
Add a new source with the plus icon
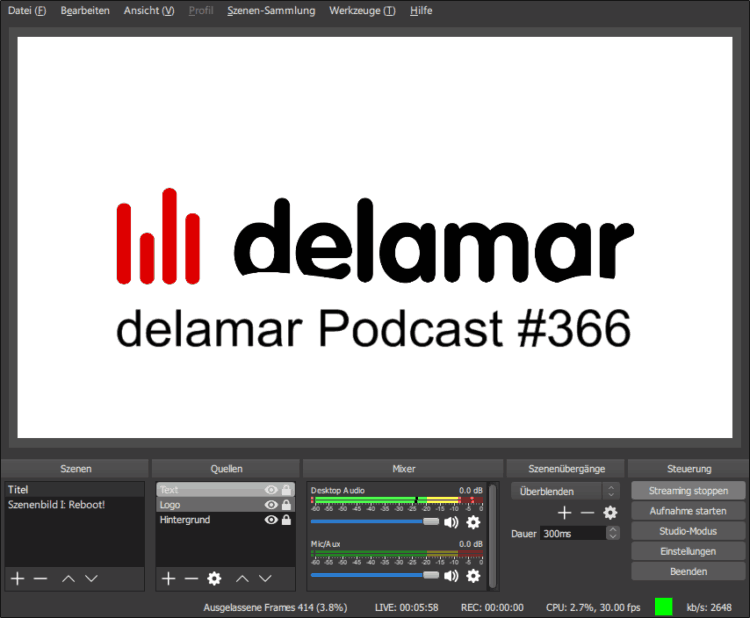pos(168,579)
